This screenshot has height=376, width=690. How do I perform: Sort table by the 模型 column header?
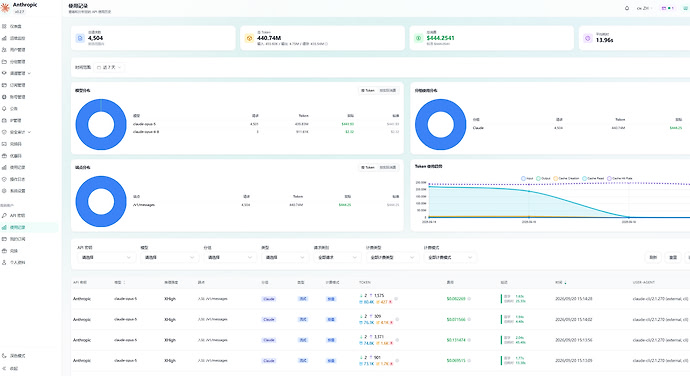pyautogui.click(x=120, y=282)
